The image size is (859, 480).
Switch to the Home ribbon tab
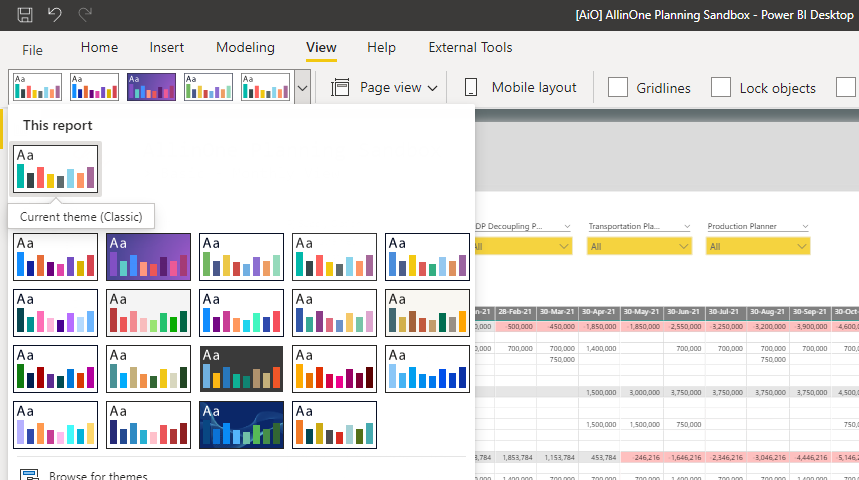click(x=99, y=48)
